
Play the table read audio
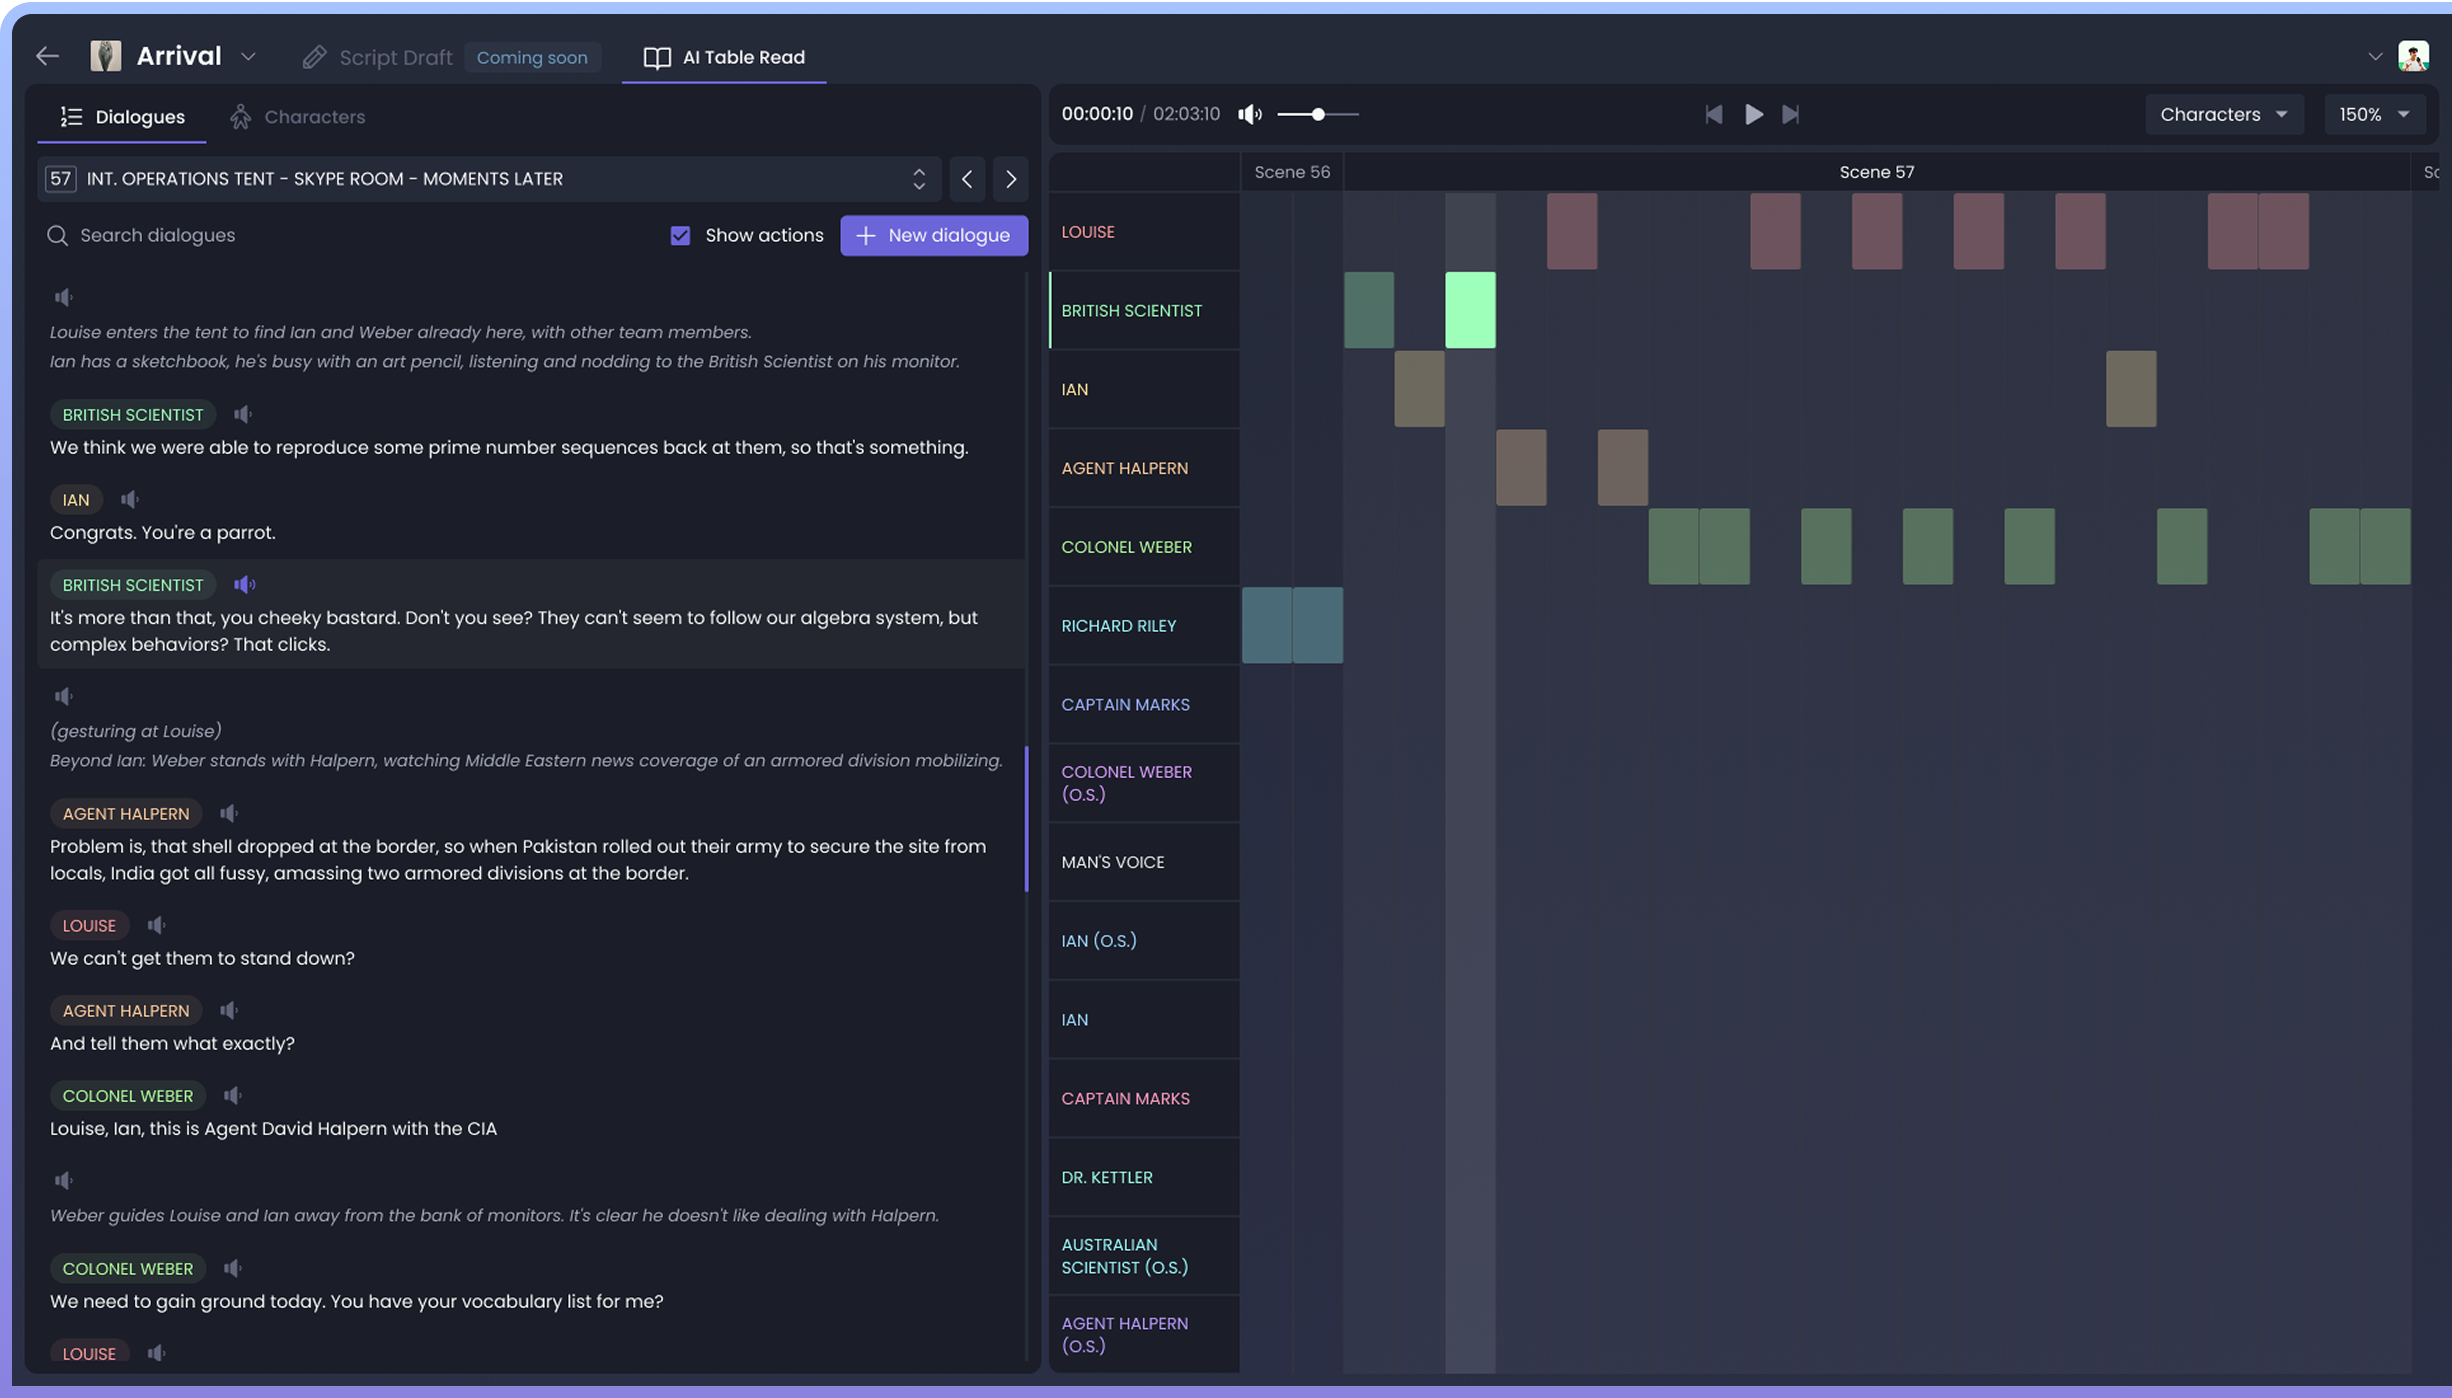click(x=1753, y=115)
